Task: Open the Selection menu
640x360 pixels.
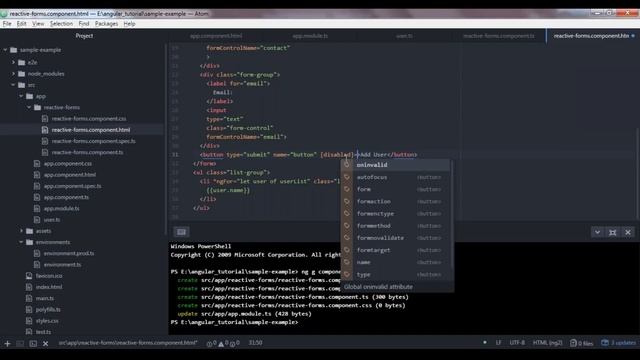Action: click(x=61, y=24)
